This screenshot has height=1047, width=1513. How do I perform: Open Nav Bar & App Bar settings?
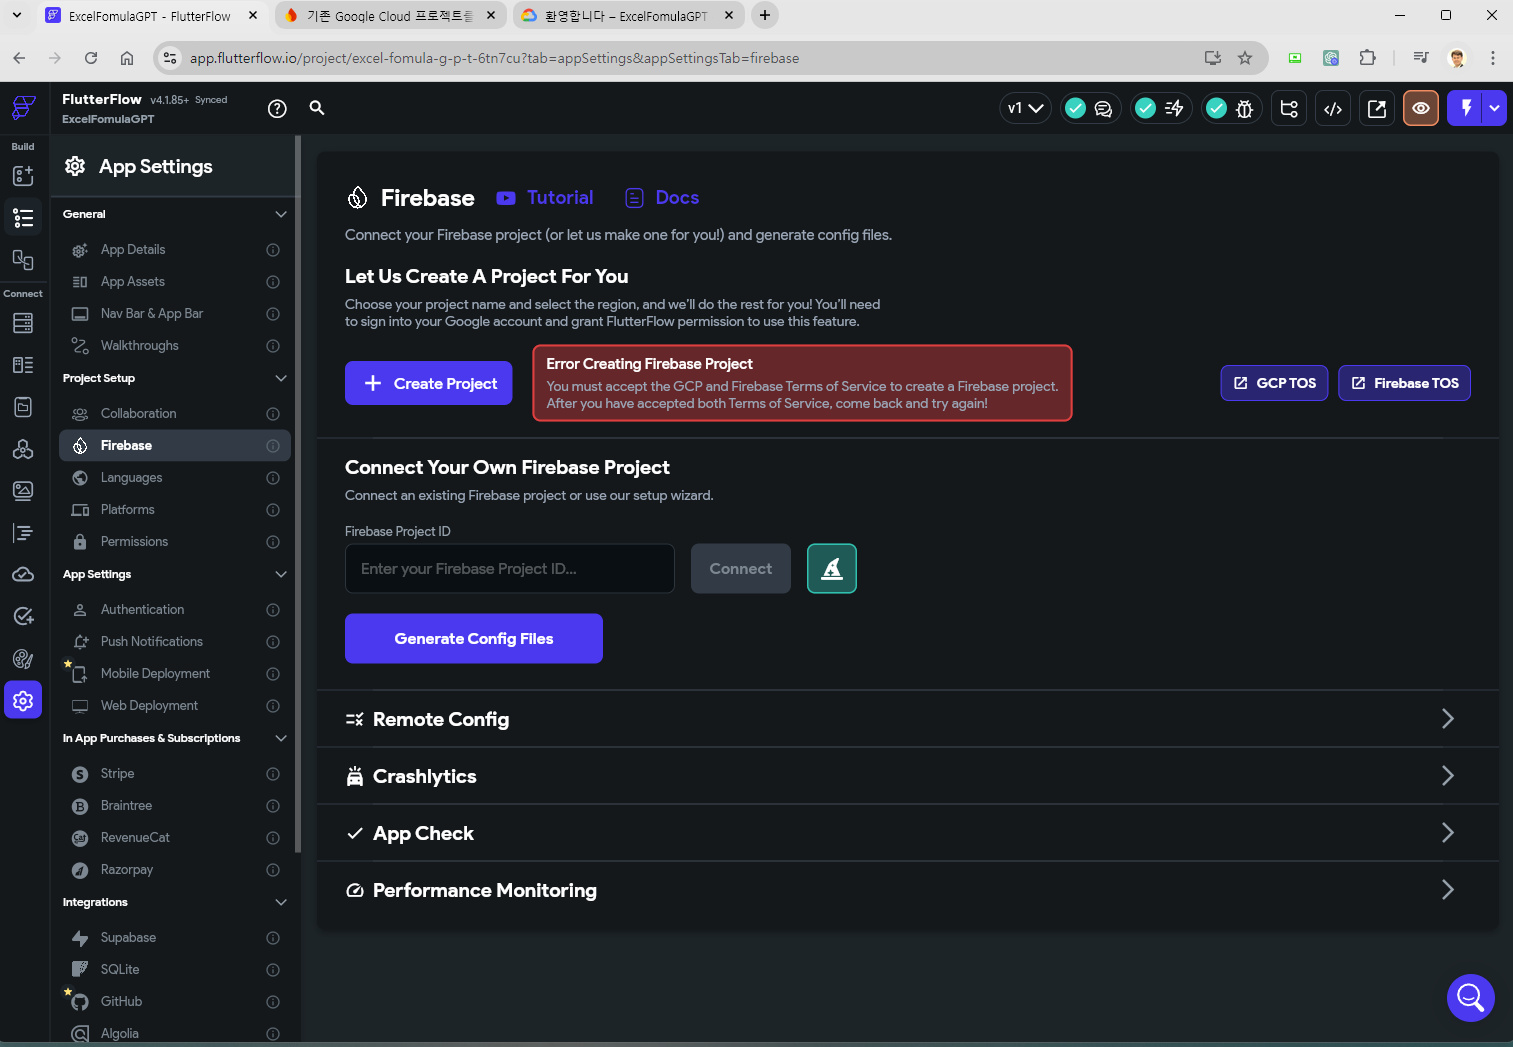[x=175, y=314]
